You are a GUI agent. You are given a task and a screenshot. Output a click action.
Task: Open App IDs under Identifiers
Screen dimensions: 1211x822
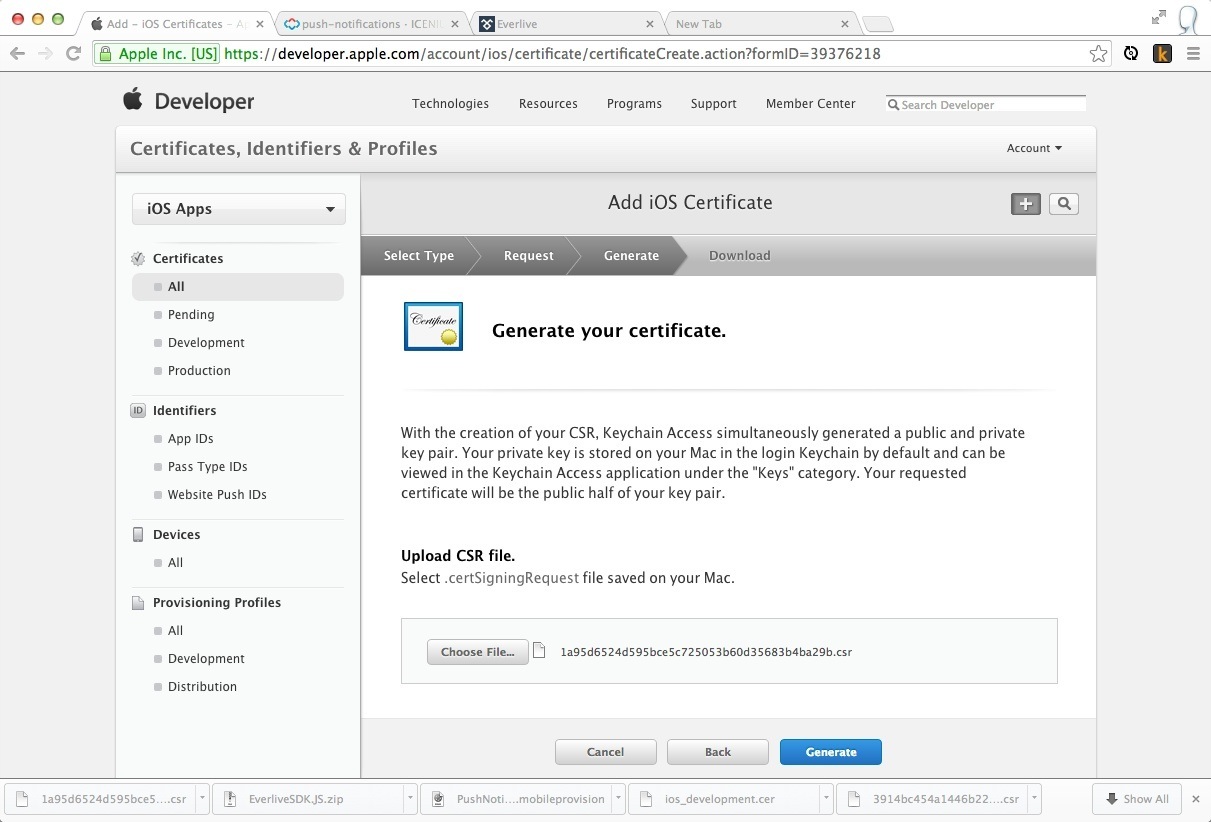(x=190, y=439)
